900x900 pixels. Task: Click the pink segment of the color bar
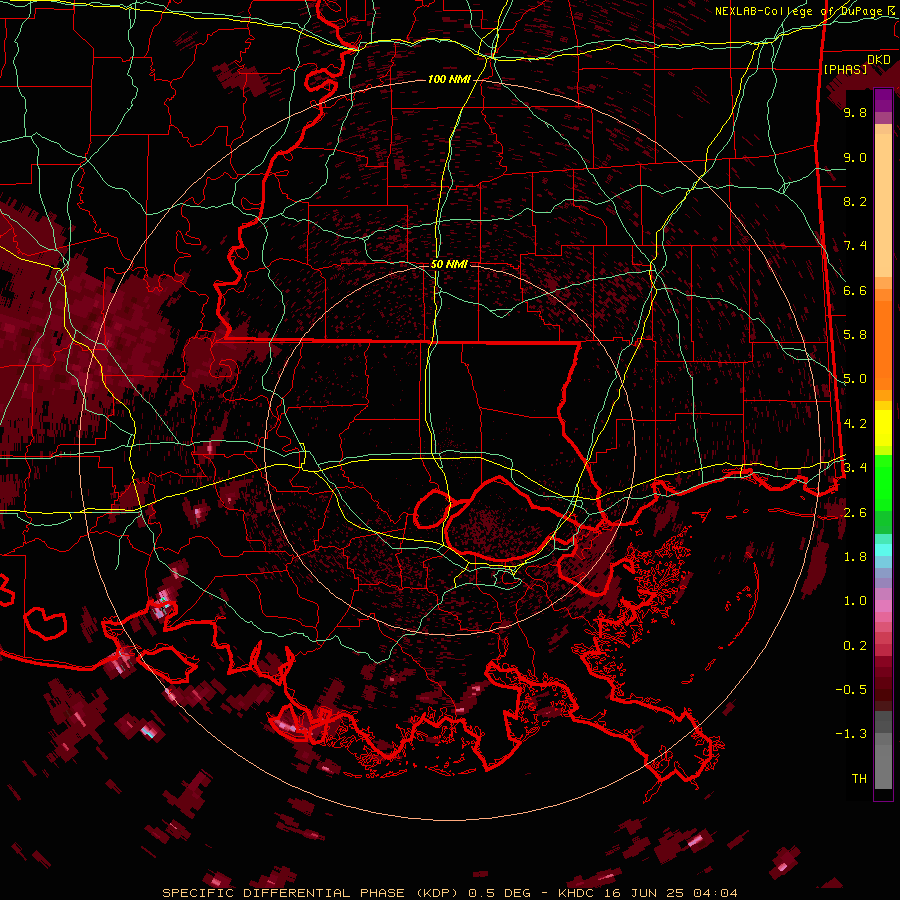[x=883, y=606]
